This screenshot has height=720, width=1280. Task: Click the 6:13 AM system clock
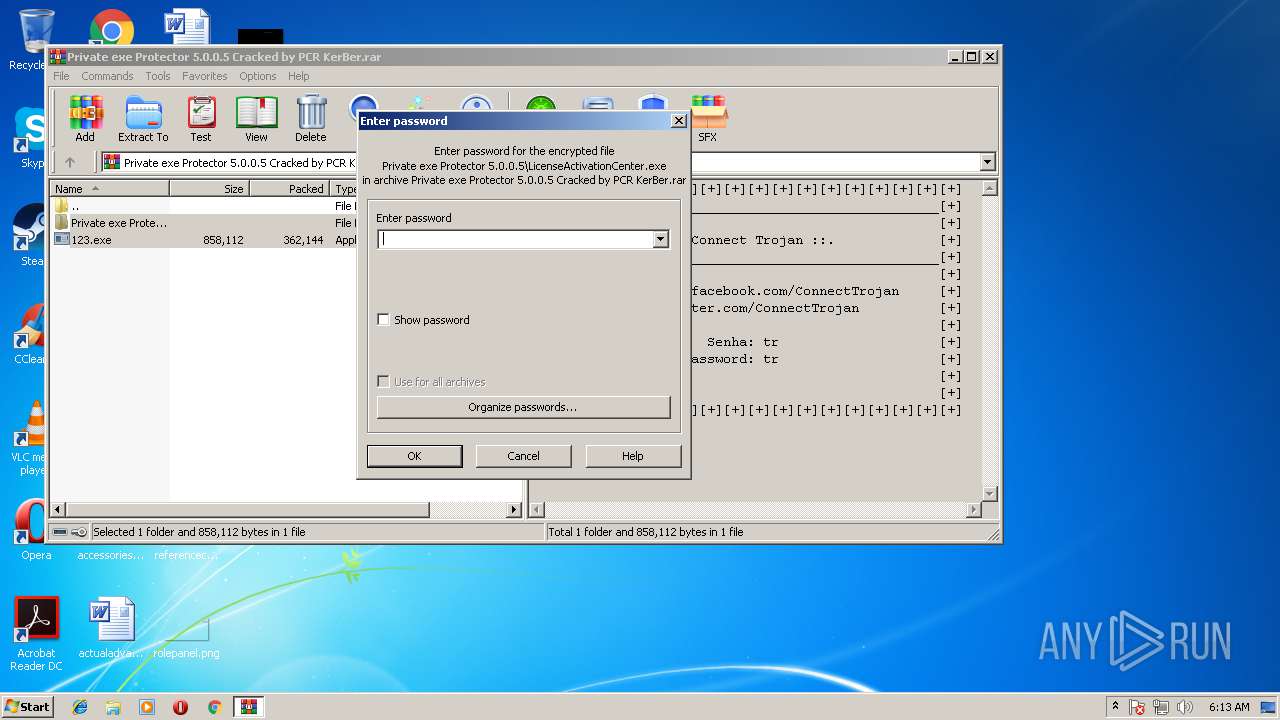click(1229, 707)
